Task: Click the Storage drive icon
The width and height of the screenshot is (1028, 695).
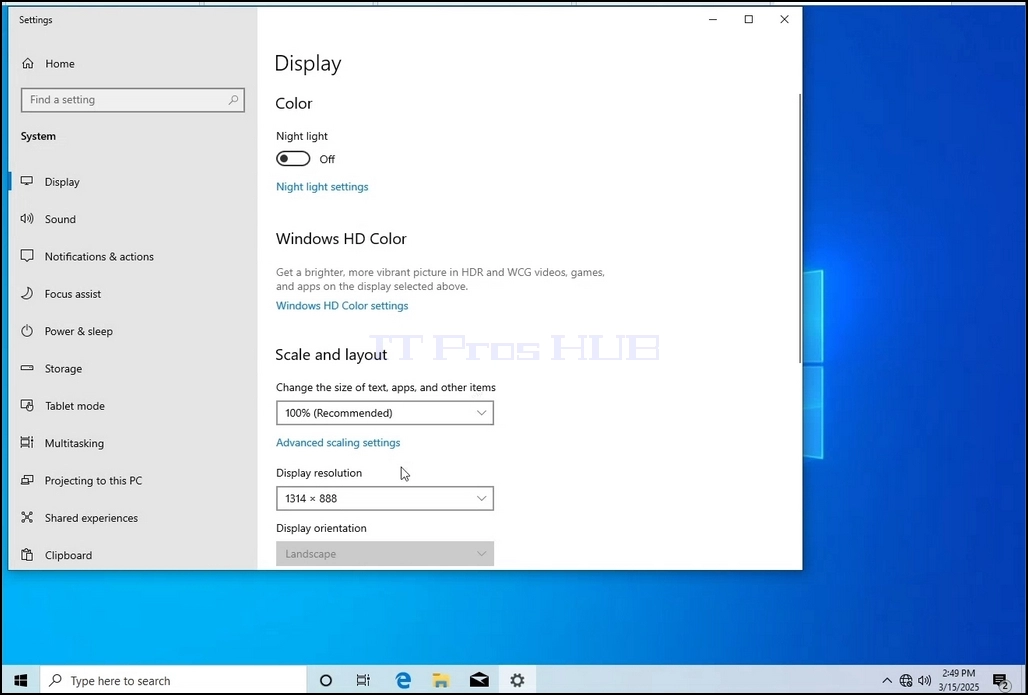Action: pos(27,368)
